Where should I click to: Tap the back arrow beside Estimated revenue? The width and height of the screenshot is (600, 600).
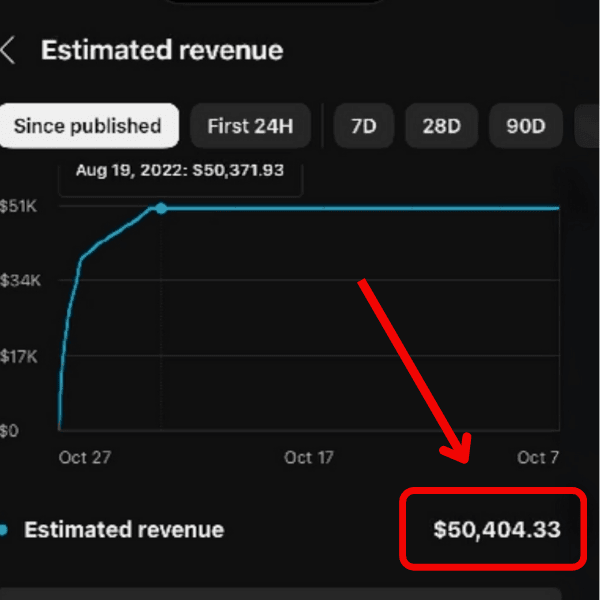8,51
